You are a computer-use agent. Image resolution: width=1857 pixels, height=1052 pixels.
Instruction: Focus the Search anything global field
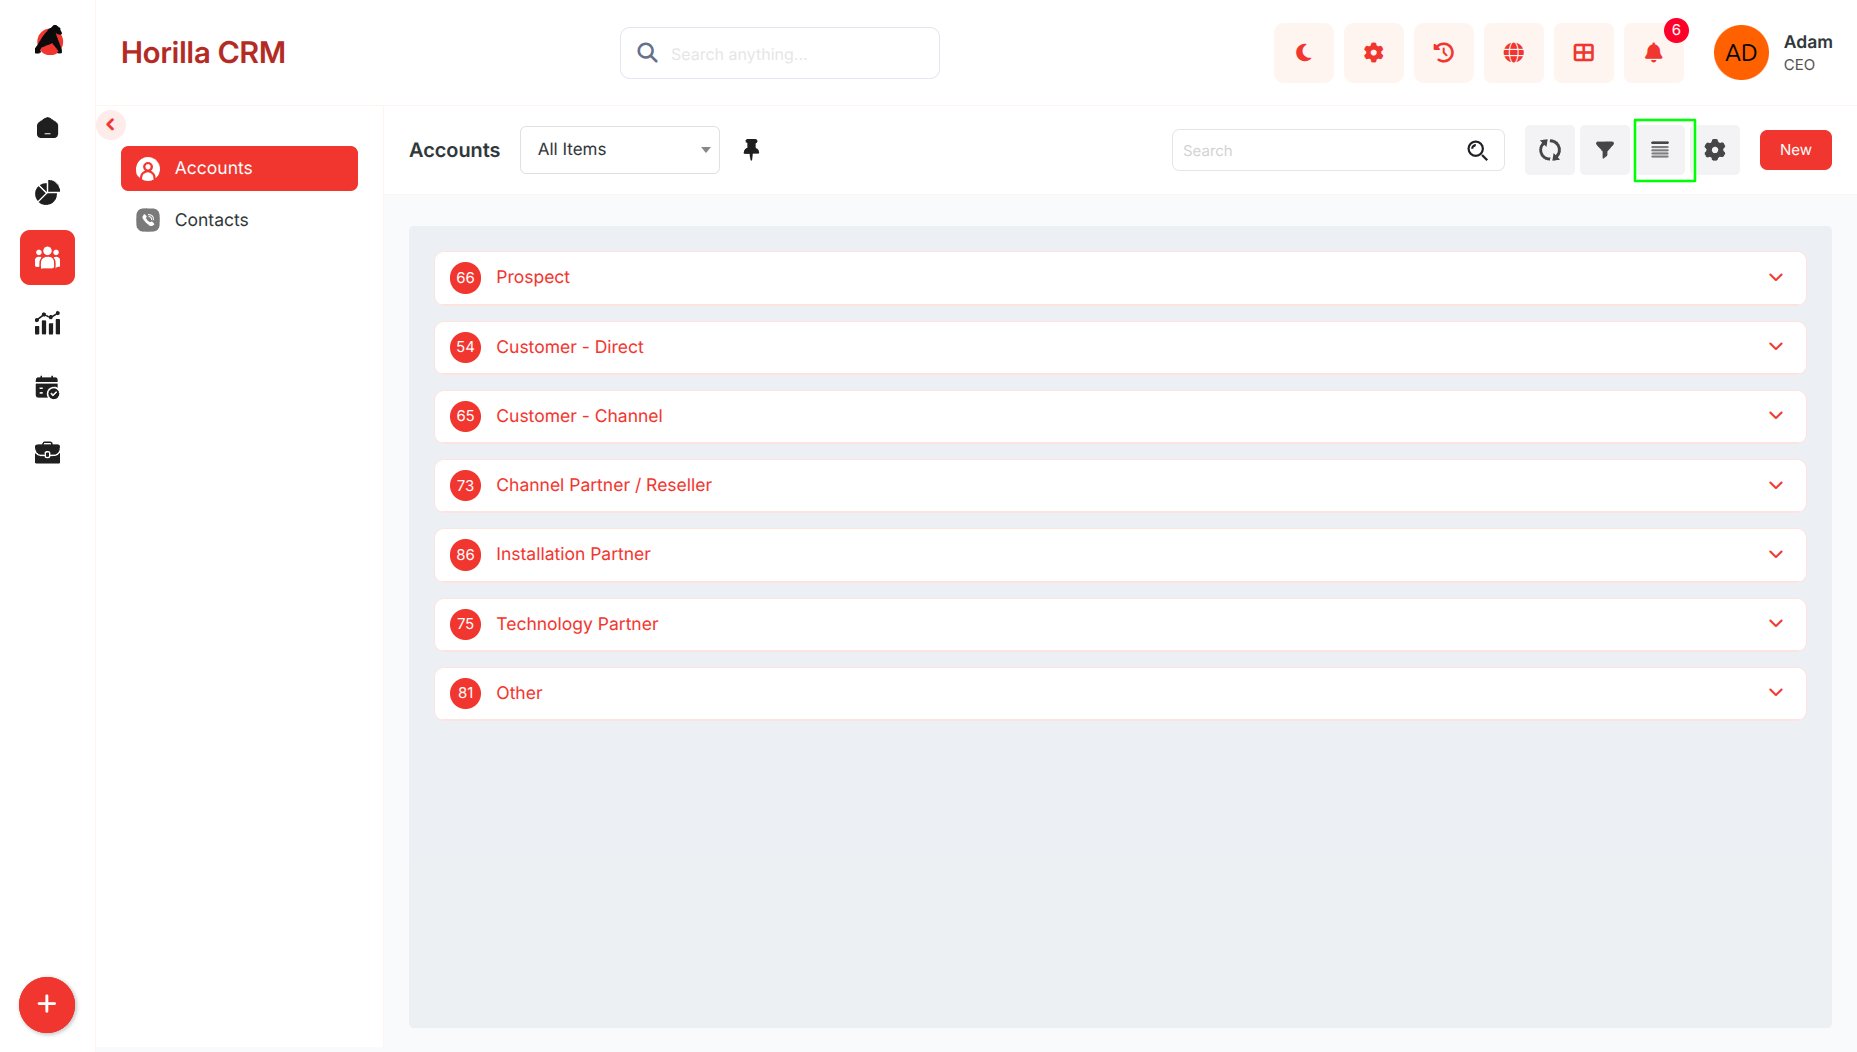[780, 53]
